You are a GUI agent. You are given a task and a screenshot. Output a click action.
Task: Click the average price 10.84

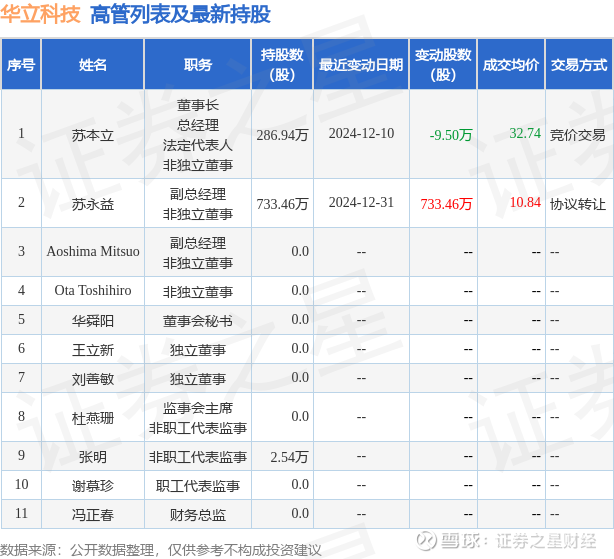525,202
